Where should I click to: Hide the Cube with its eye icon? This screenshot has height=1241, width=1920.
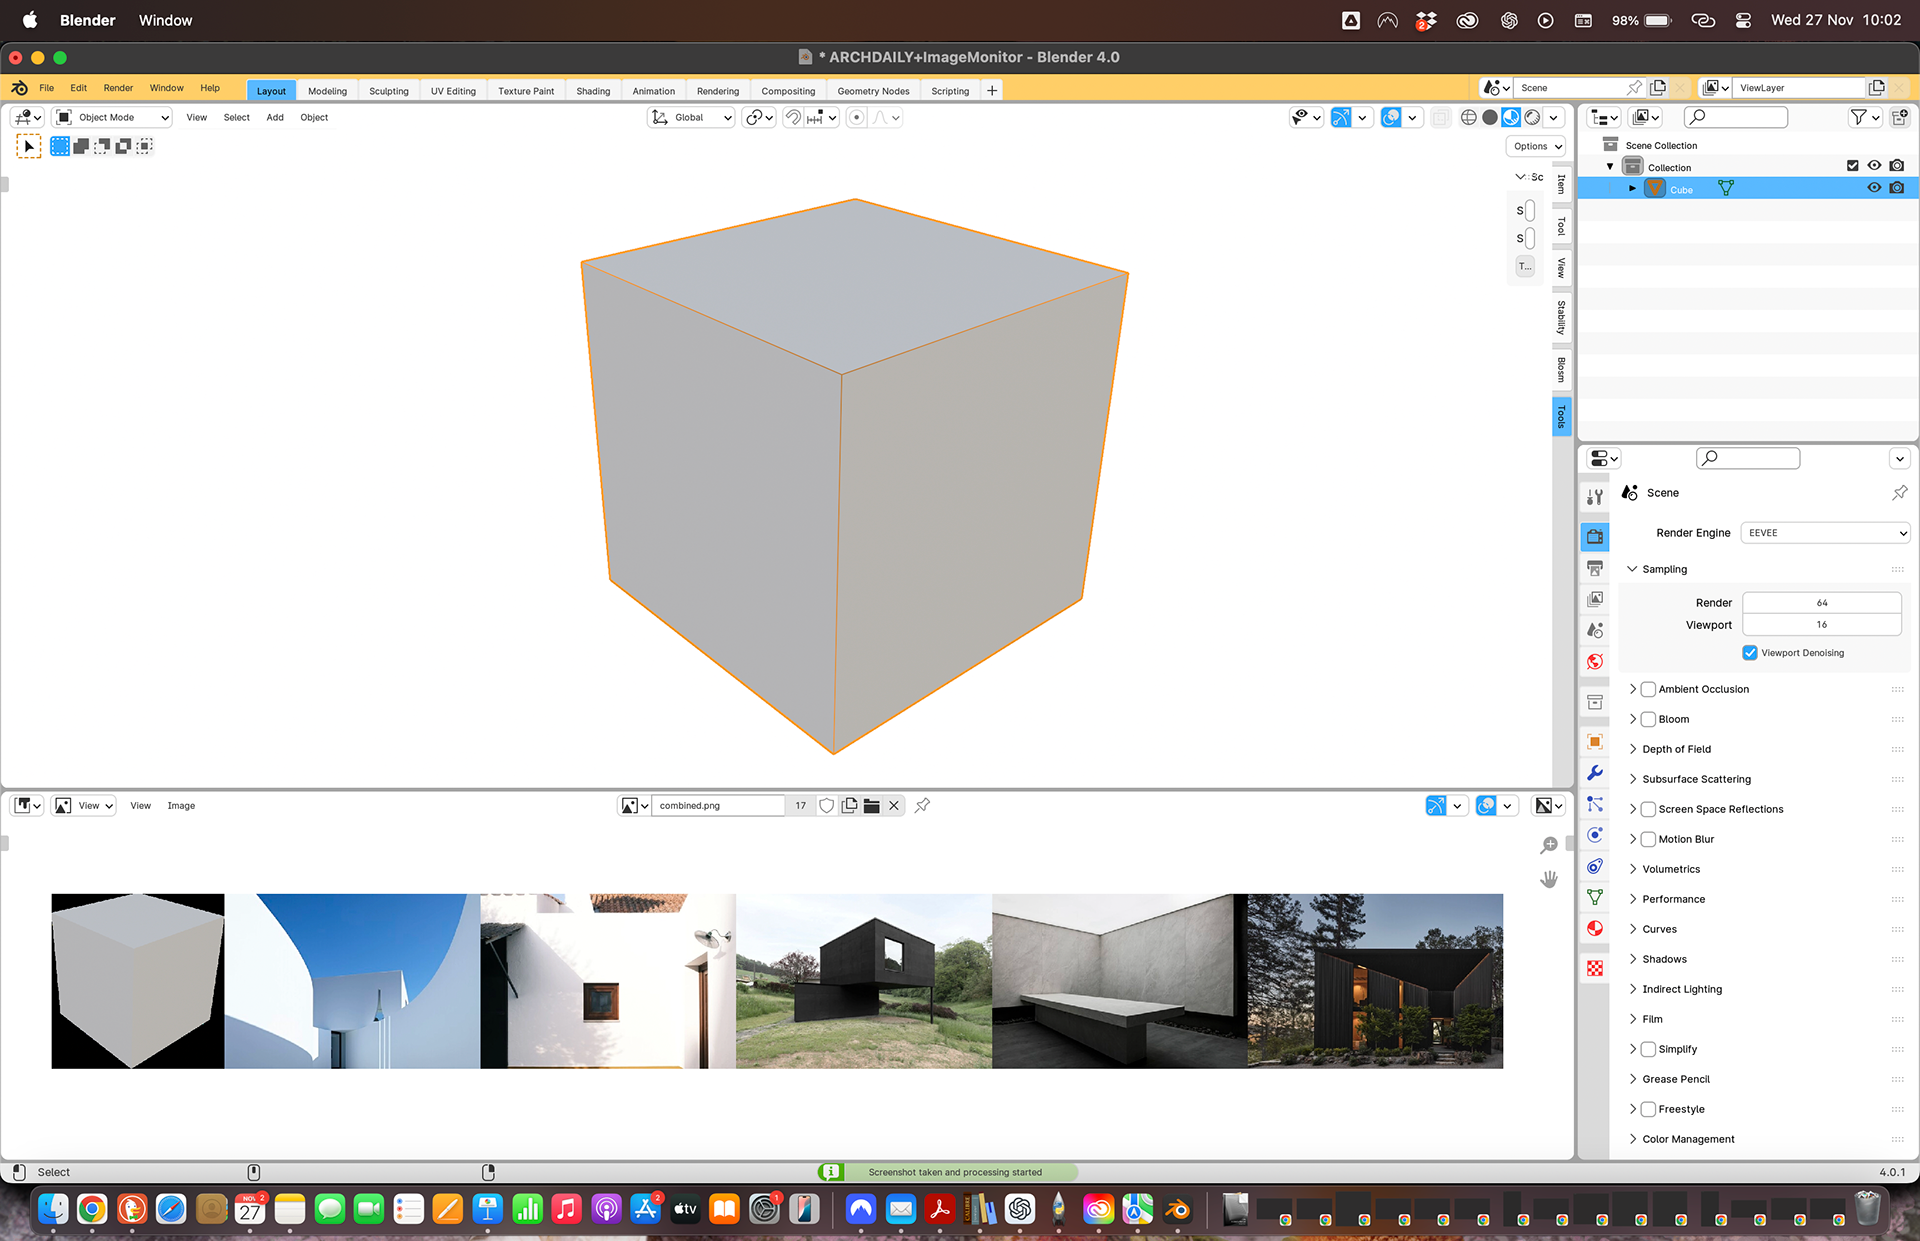(1874, 189)
